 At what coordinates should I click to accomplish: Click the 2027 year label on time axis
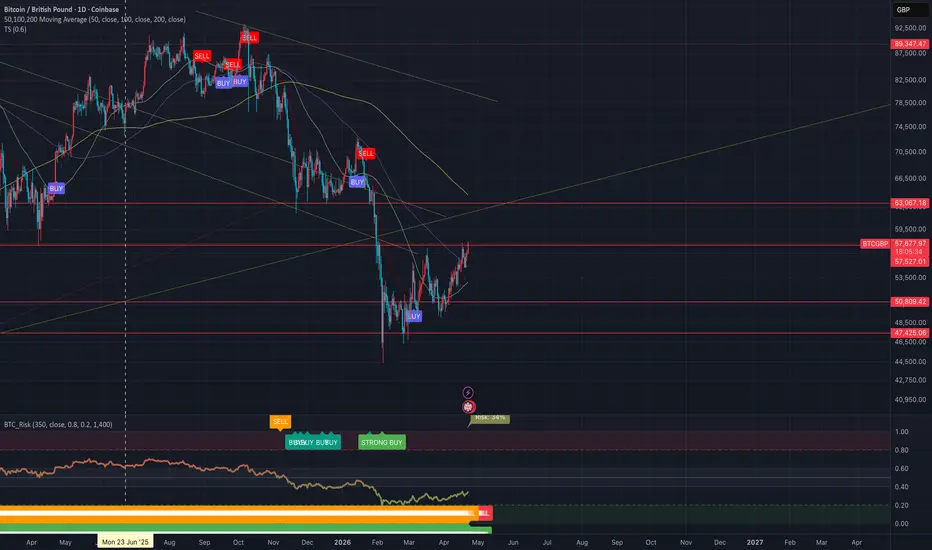point(755,542)
